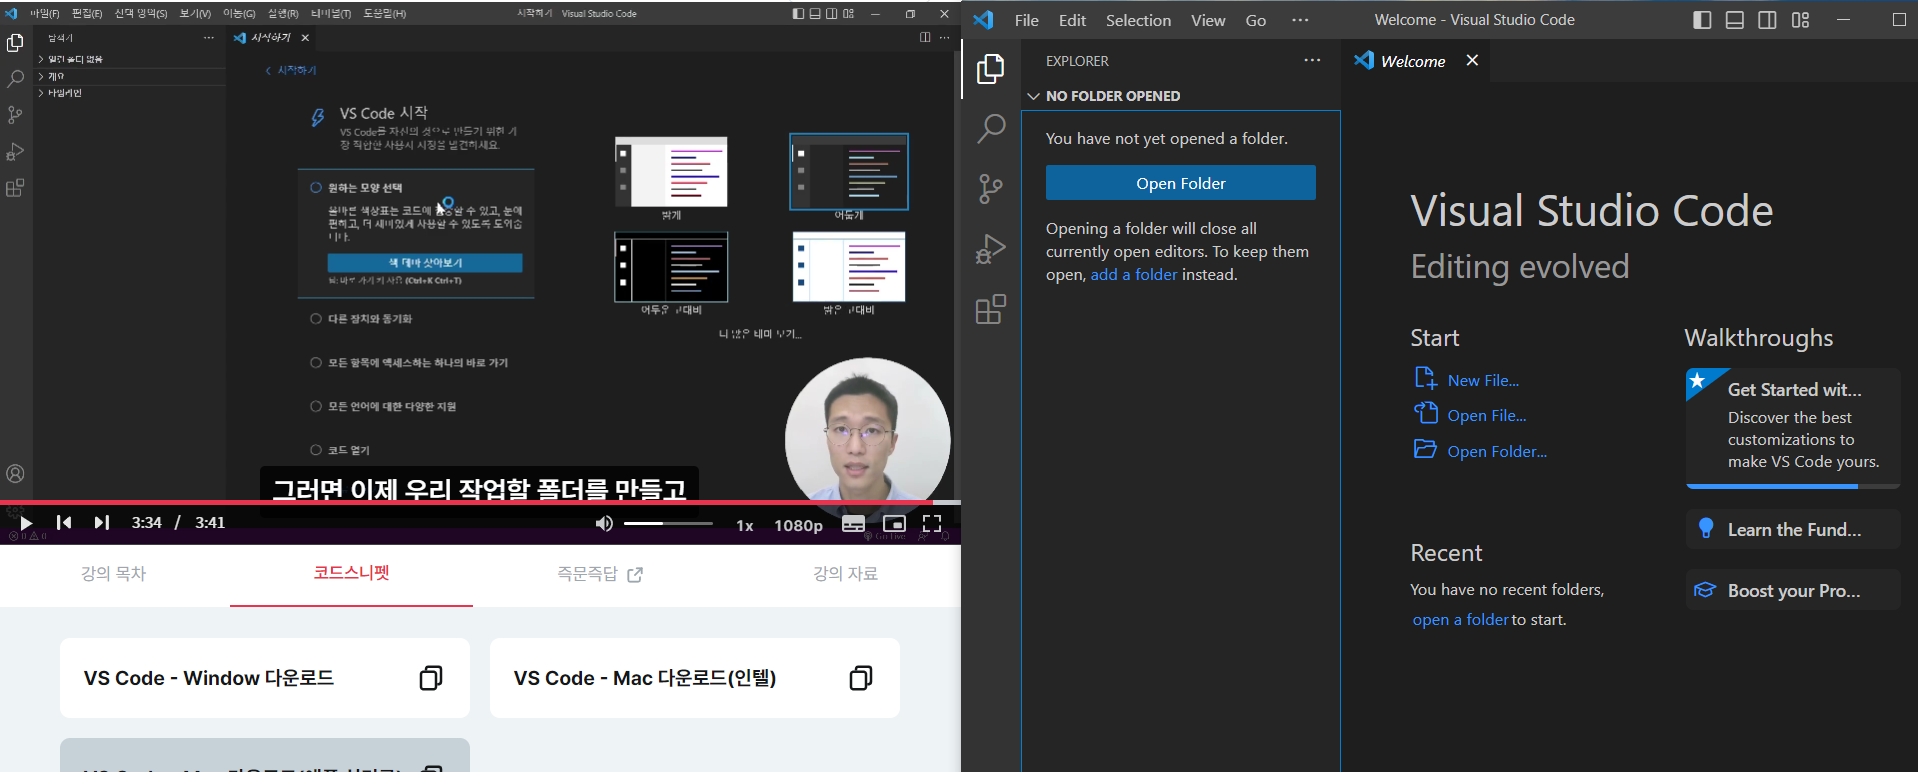Copy the VS Code - Mac 다운로드(인텔) snippet
The image size is (1918, 772).
click(861, 678)
